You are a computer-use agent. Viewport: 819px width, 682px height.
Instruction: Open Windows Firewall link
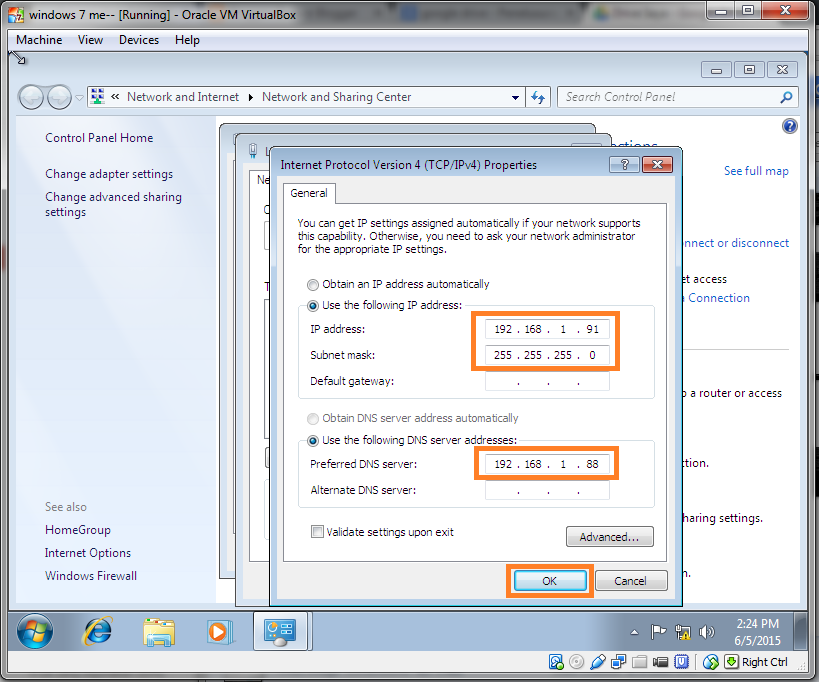coord(91,576)
